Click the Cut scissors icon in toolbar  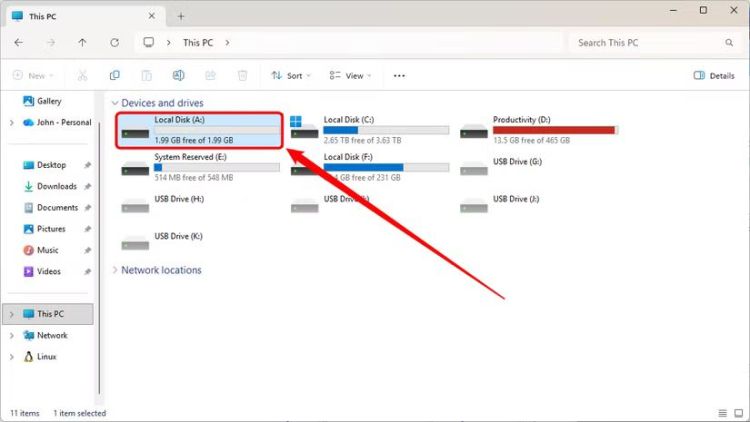click(82, 75)
